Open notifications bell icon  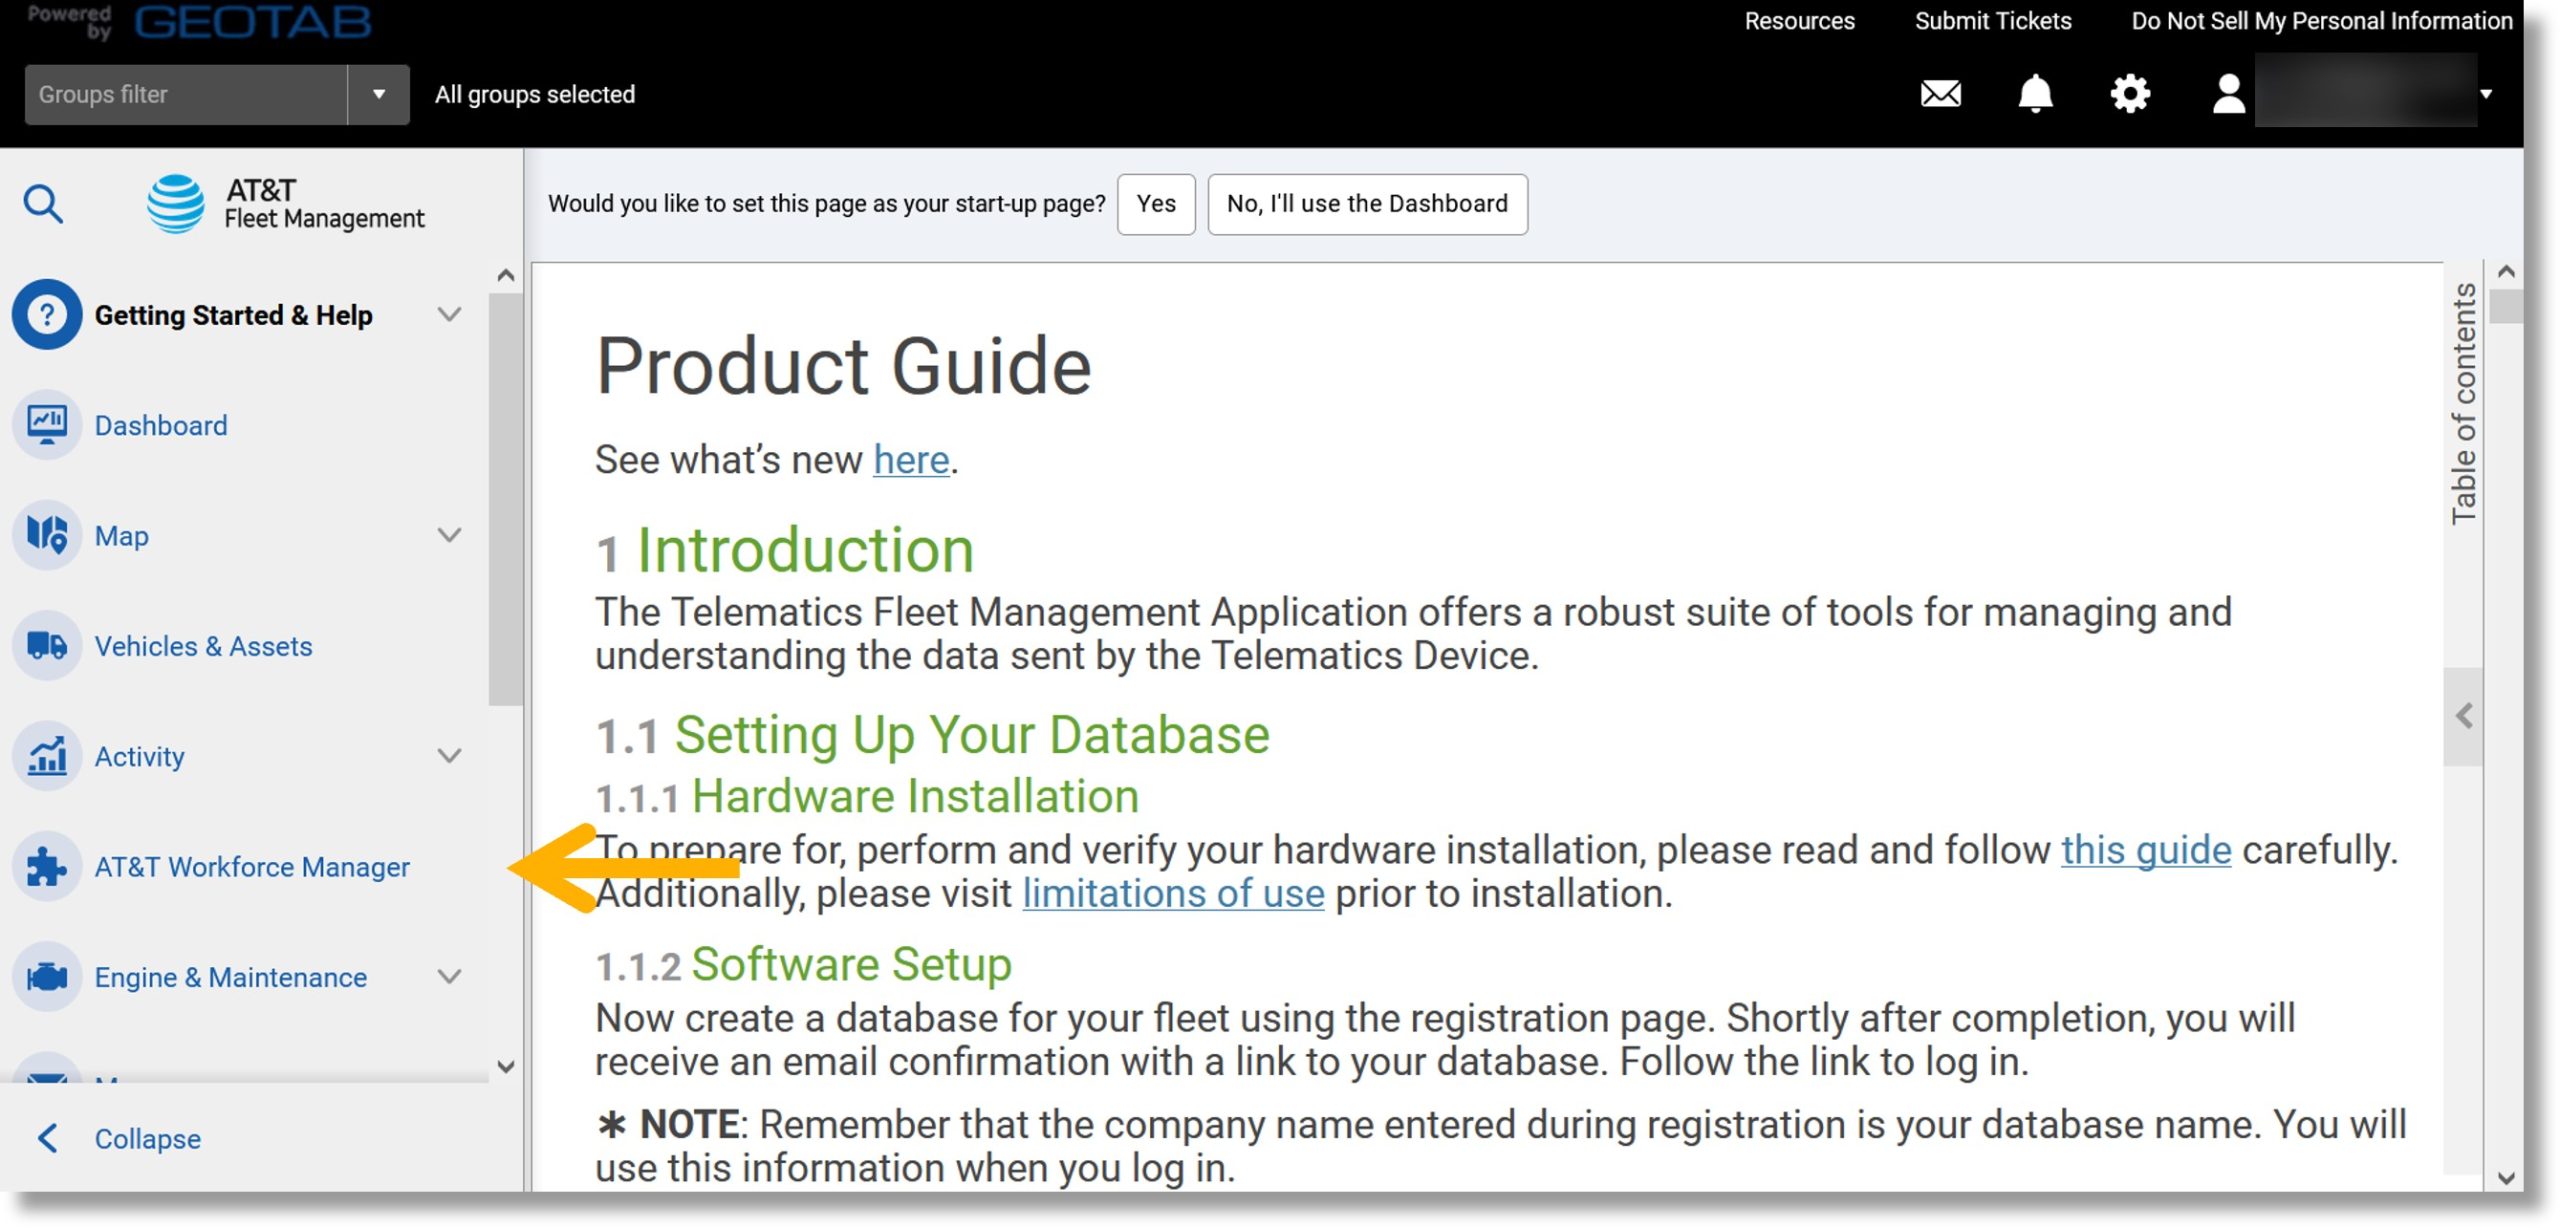[x=2035, y=94]
